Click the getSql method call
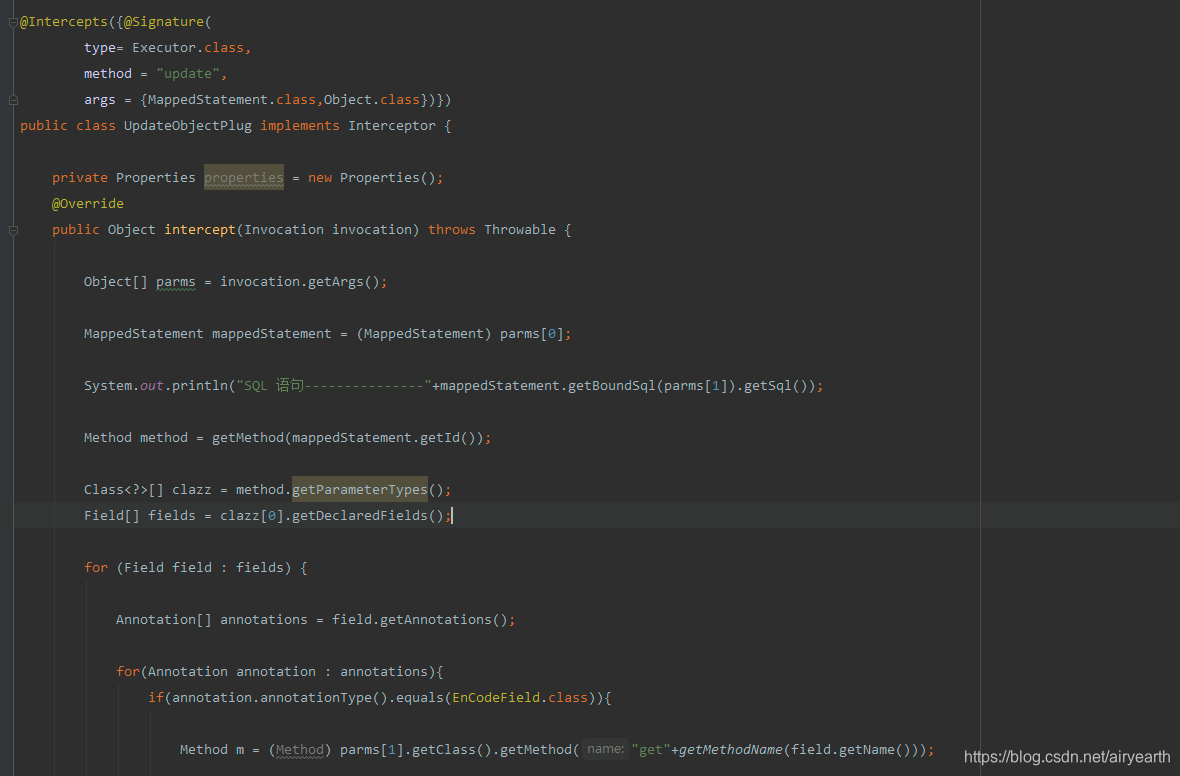Image resolution: width=1180 pixels, height=776 pixels. coord(768,385)
